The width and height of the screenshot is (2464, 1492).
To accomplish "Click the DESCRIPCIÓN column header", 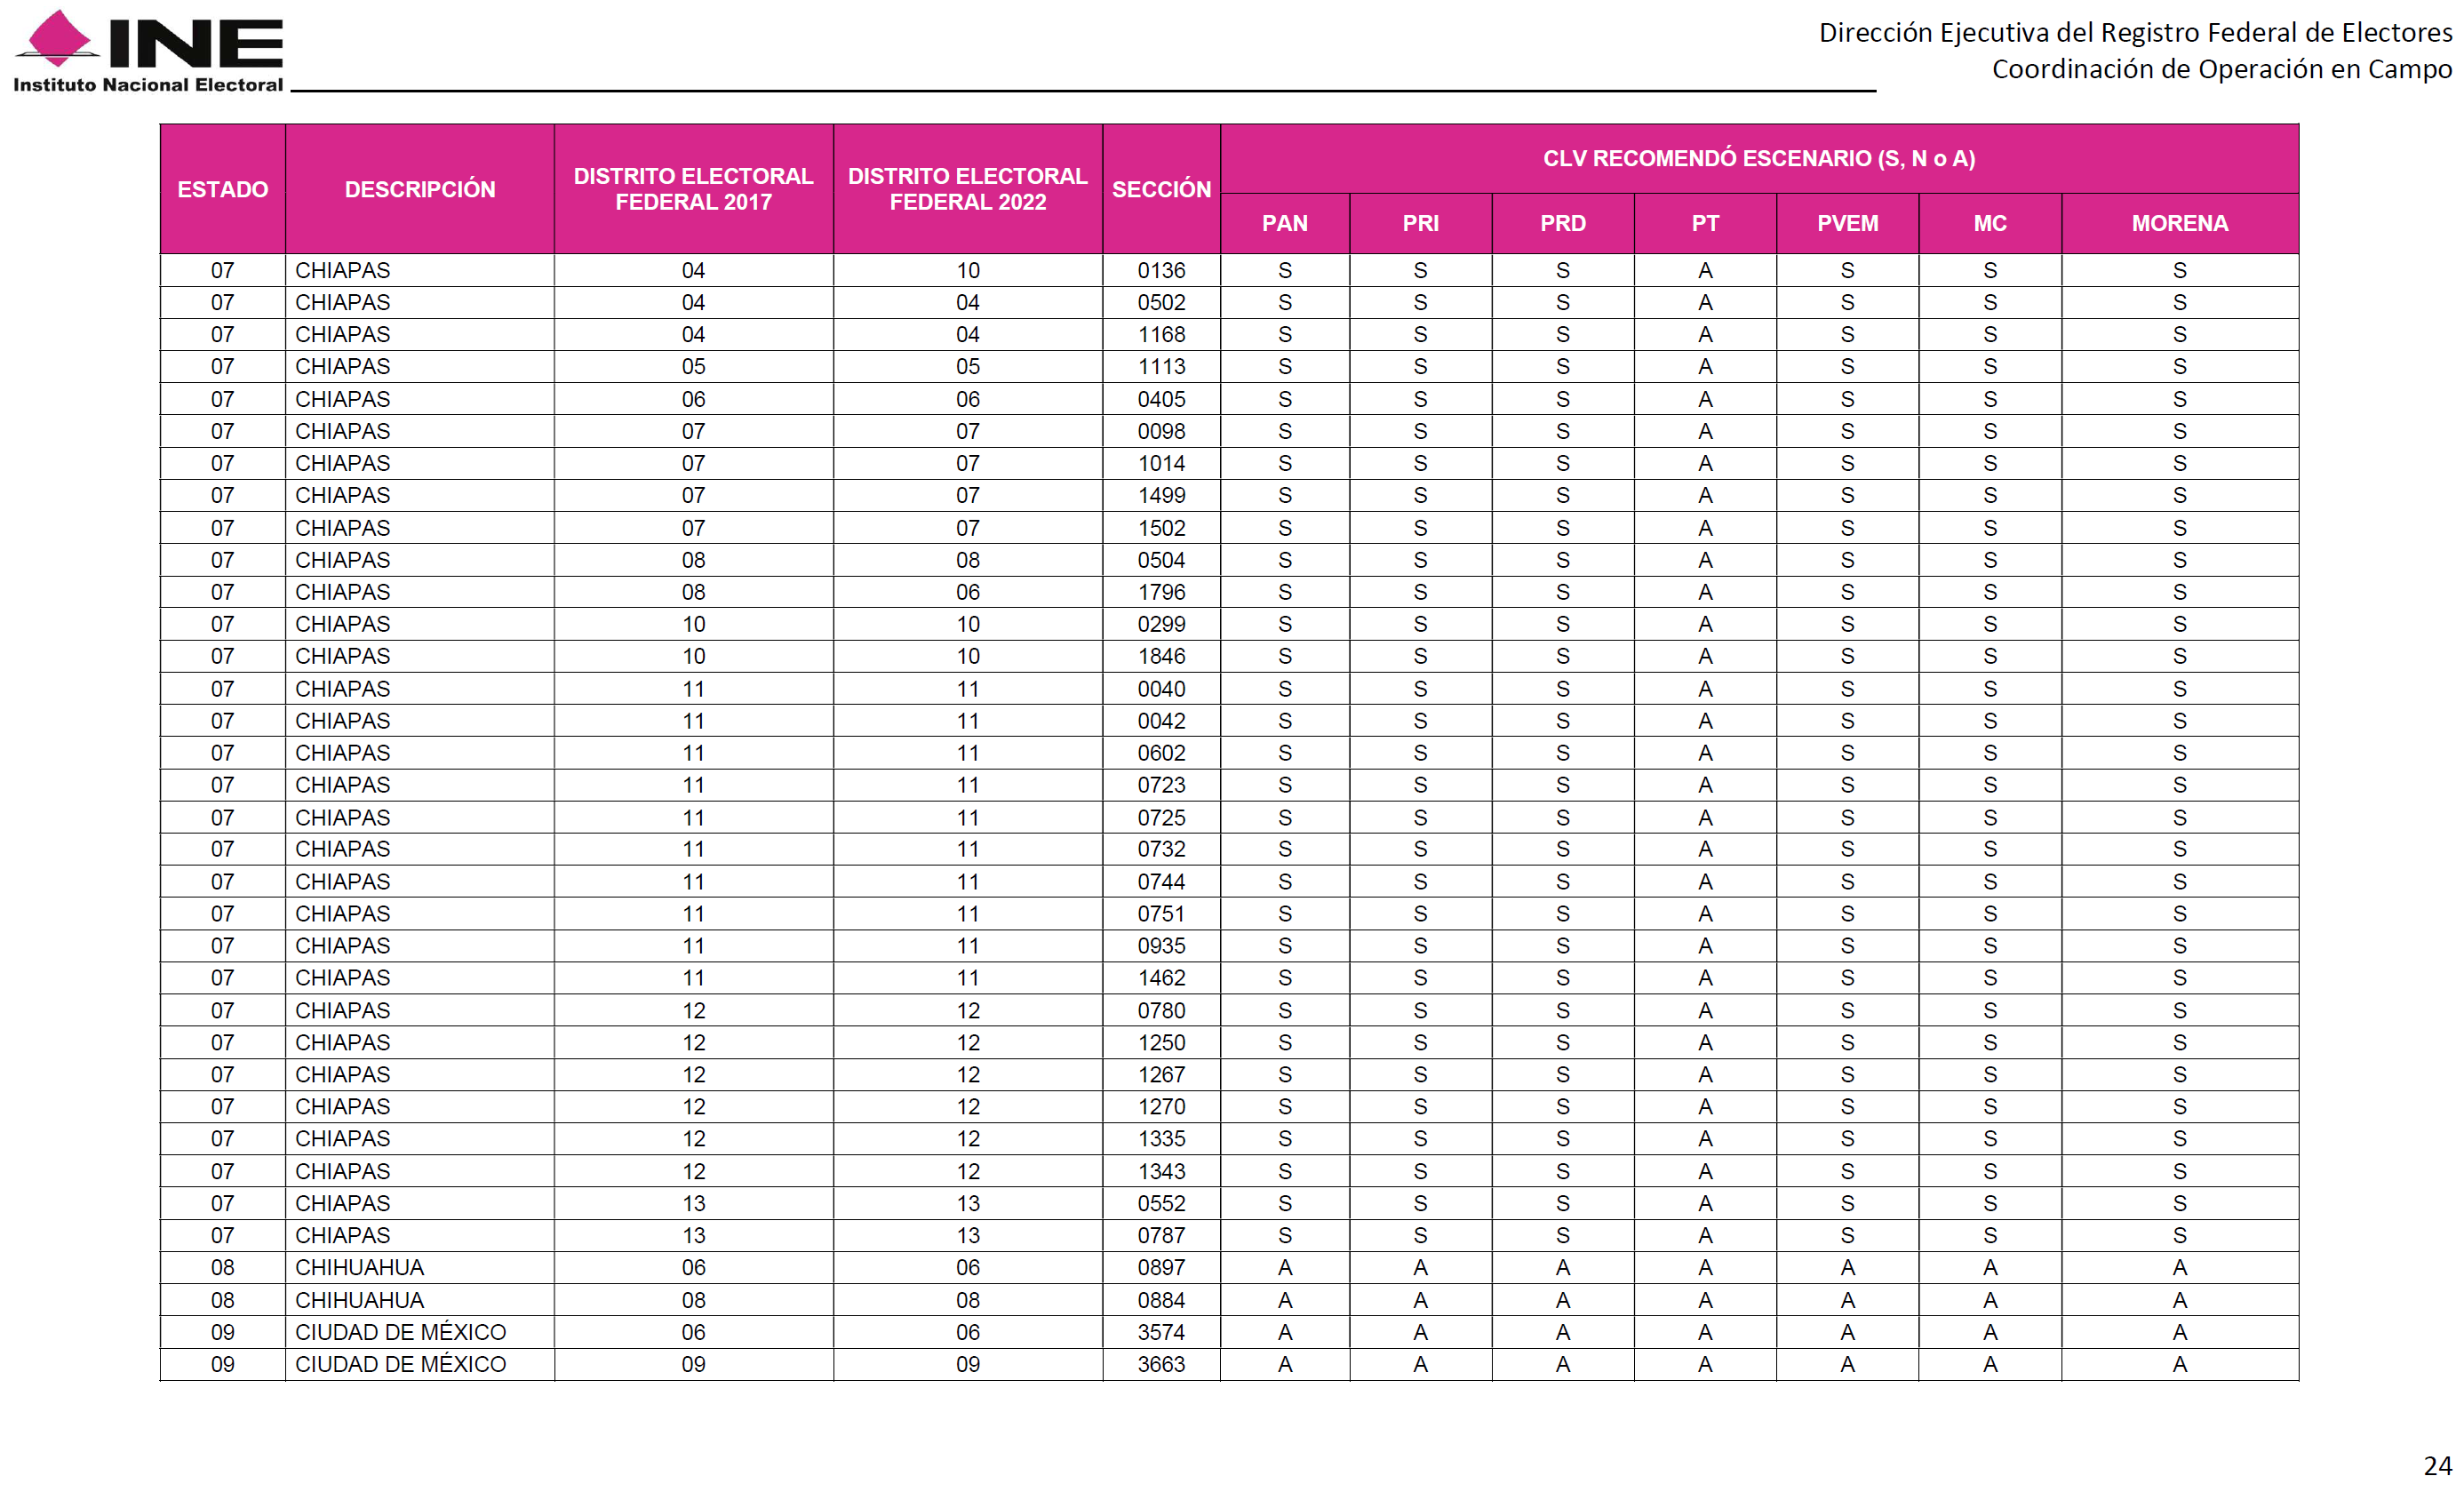I will [419, 189].
